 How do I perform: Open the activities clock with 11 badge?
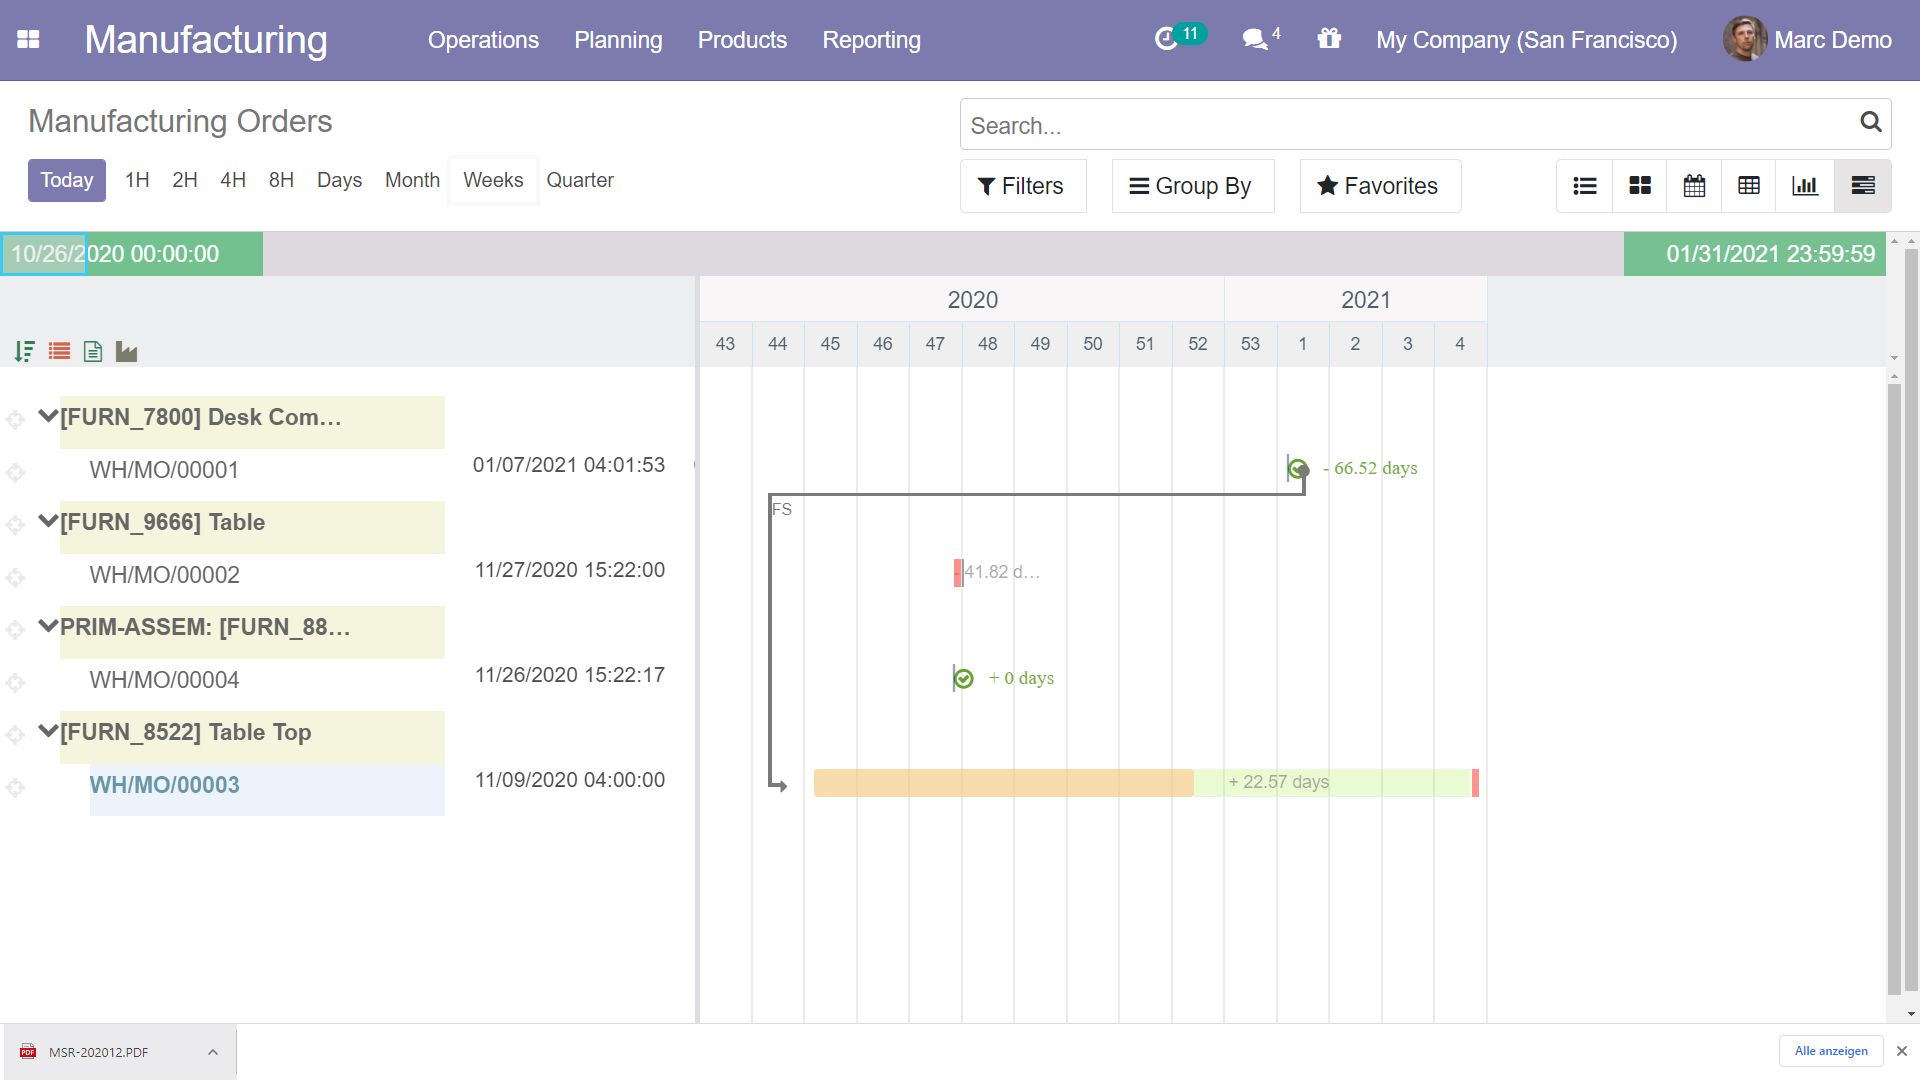pyautogui.click(x=1167, y=40)
